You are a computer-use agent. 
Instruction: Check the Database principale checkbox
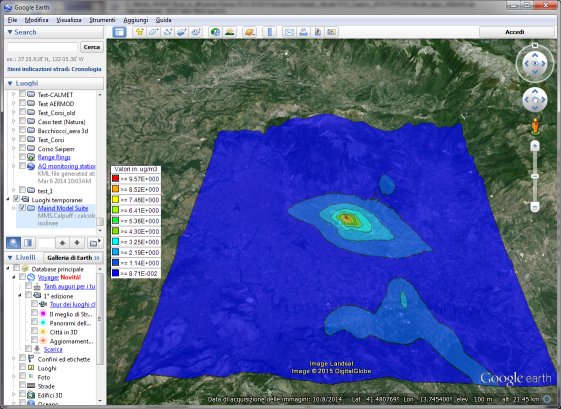(16, 268)
